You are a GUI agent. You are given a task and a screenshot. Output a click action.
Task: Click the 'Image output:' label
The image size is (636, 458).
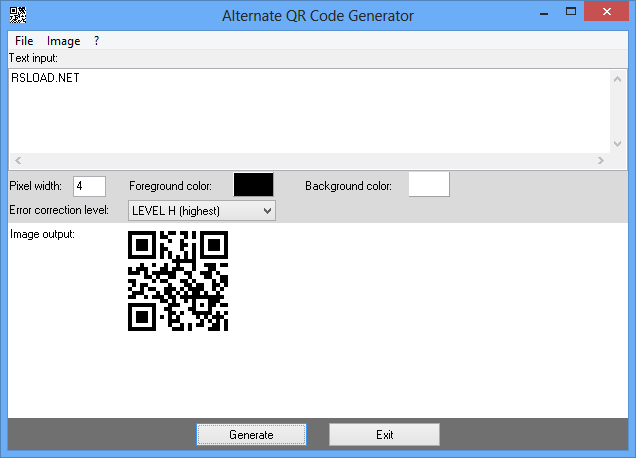(x=42, y=234)
